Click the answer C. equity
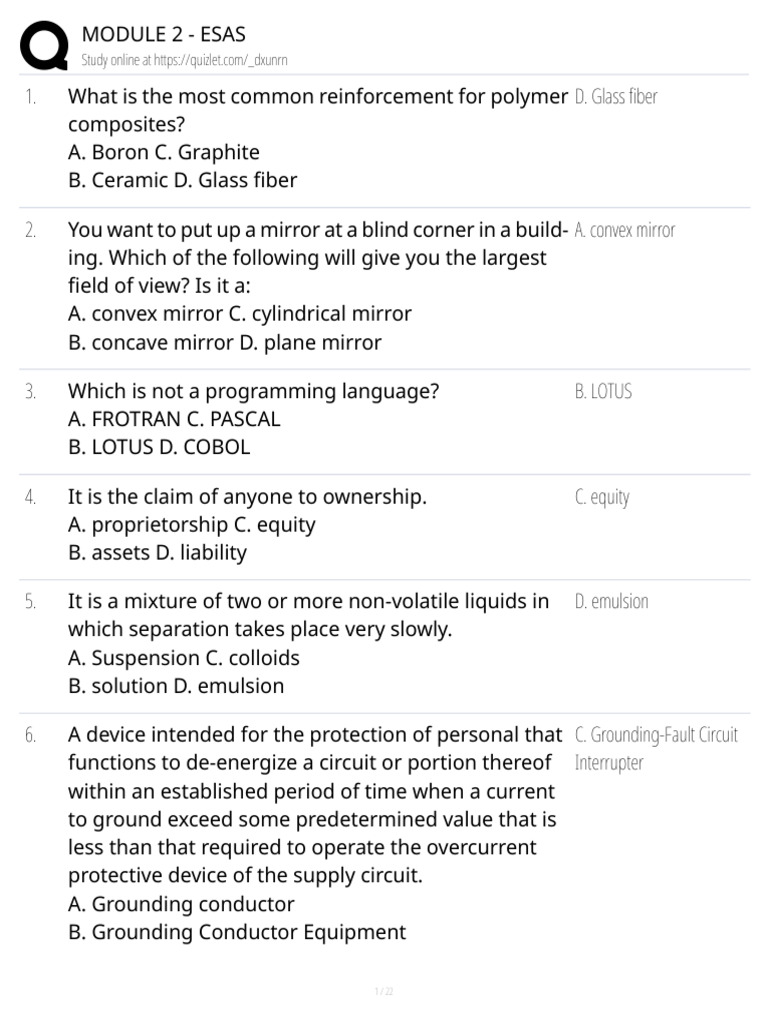The image size is (768, 1024). coord(602,497)
